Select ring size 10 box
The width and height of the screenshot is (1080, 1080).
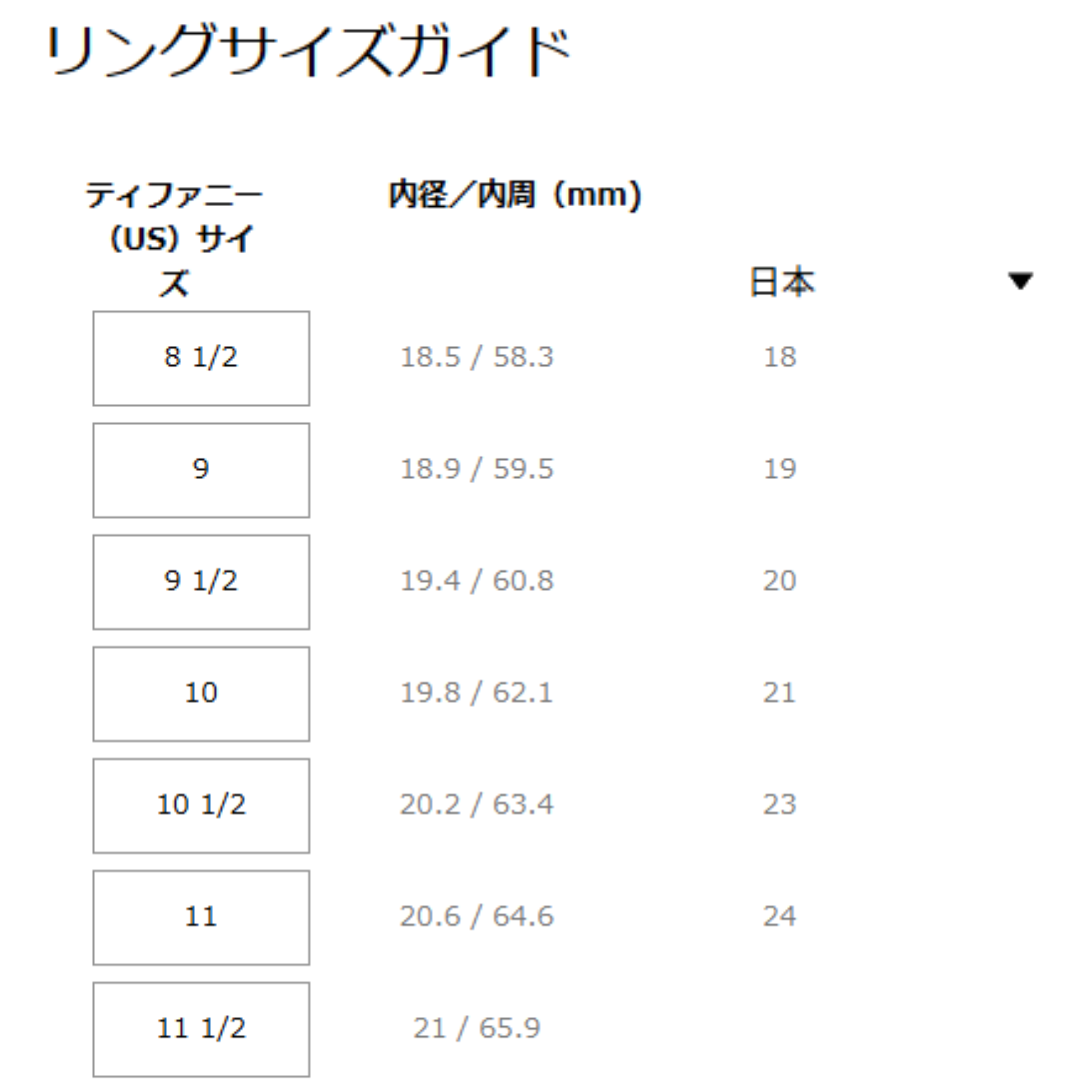pyautogui.click(x=201, y=694)
